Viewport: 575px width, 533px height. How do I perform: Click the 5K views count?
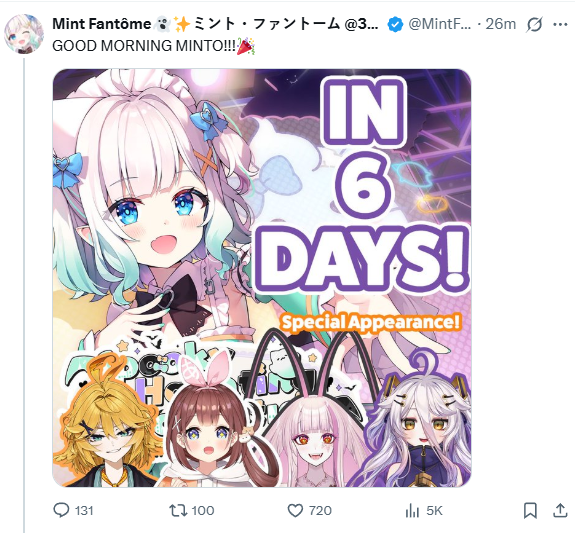tap(435, 511)
